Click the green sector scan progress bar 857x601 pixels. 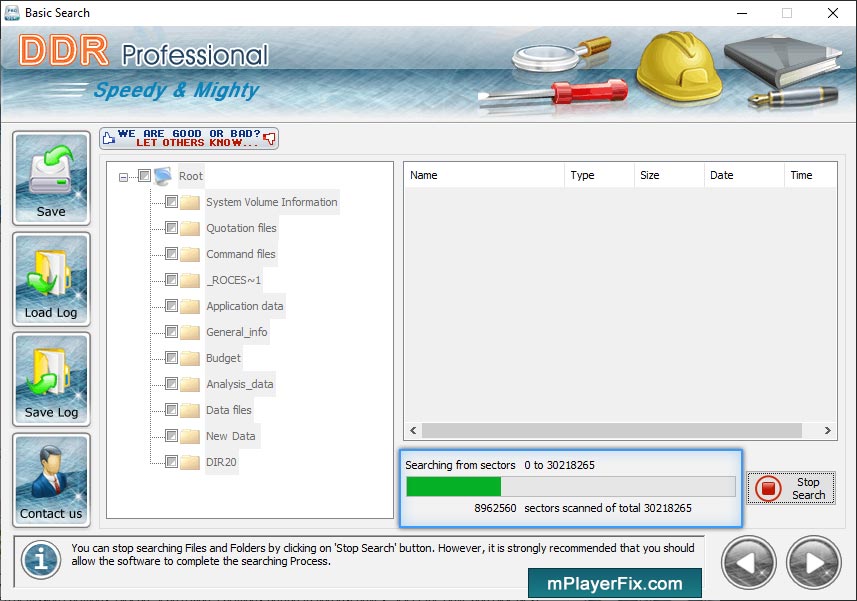click(x=571, y=486)
